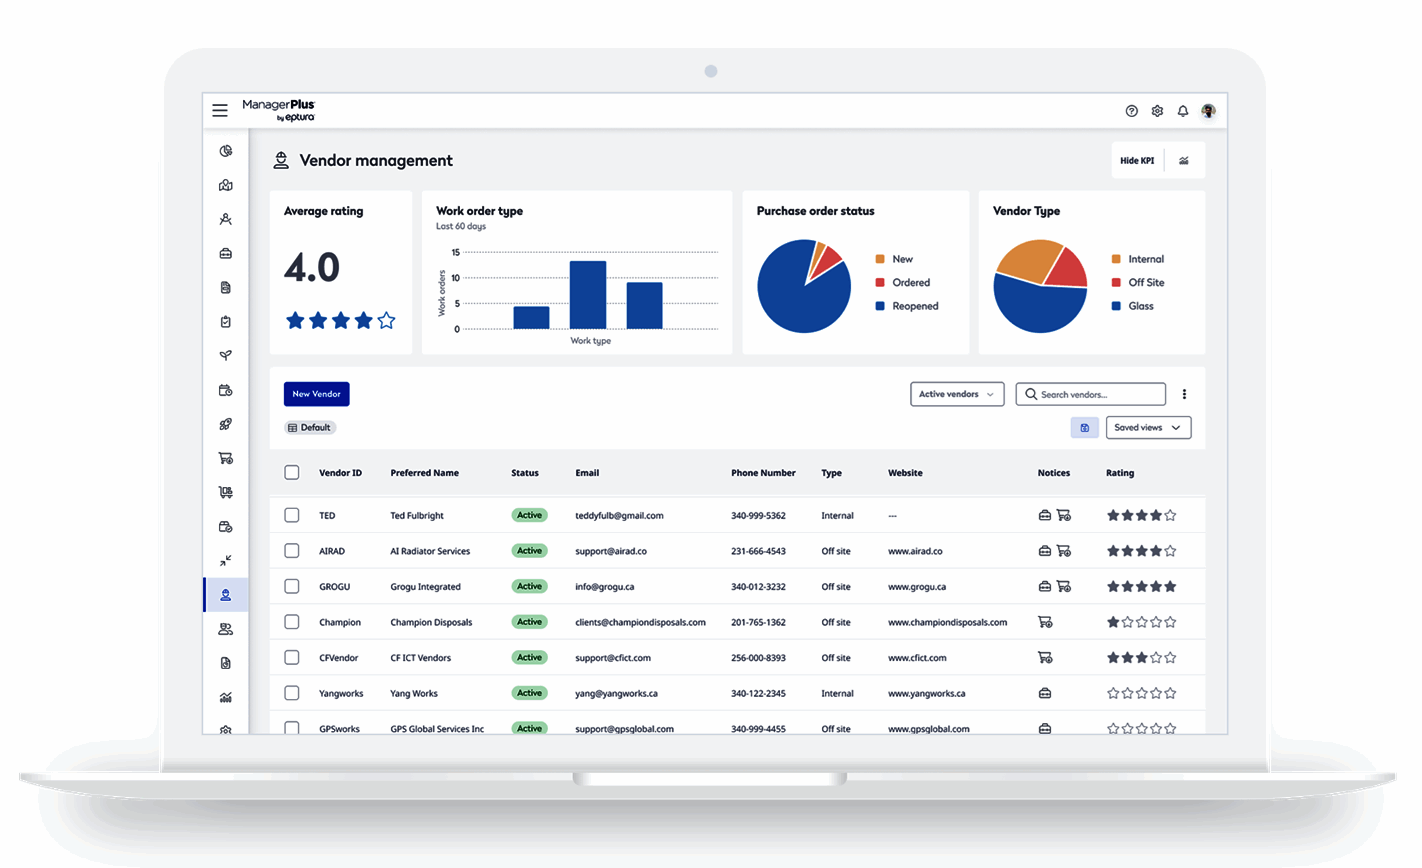
Task: Click the New Vendor button
Action: tap(317, 394)
